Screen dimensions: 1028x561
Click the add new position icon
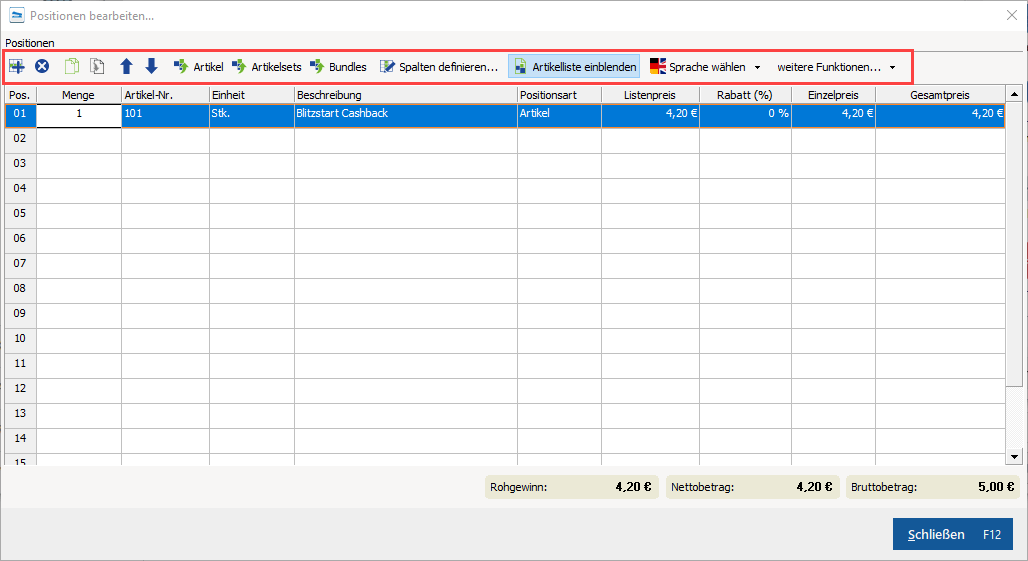17,66
